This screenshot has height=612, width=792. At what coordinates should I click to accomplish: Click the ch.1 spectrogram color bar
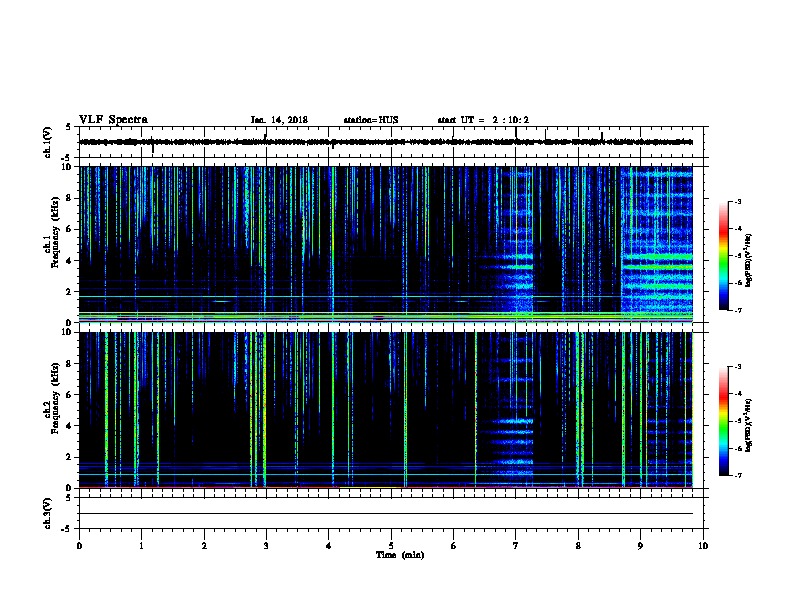click(723, 256)
